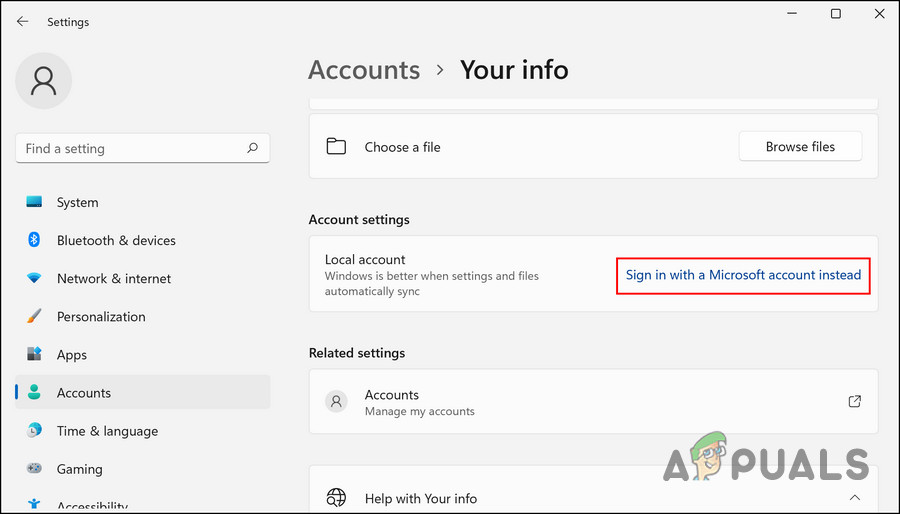Open System settings
Image resolution: width=900 pixels, height=514 pixels.
(142, 202)
